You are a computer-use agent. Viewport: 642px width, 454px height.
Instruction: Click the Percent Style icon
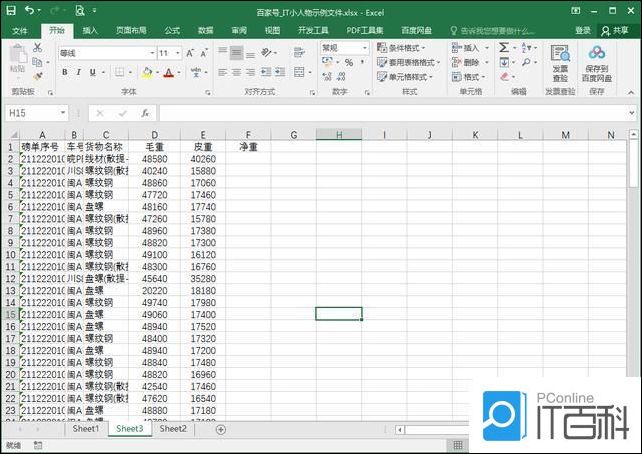point(349,63)
